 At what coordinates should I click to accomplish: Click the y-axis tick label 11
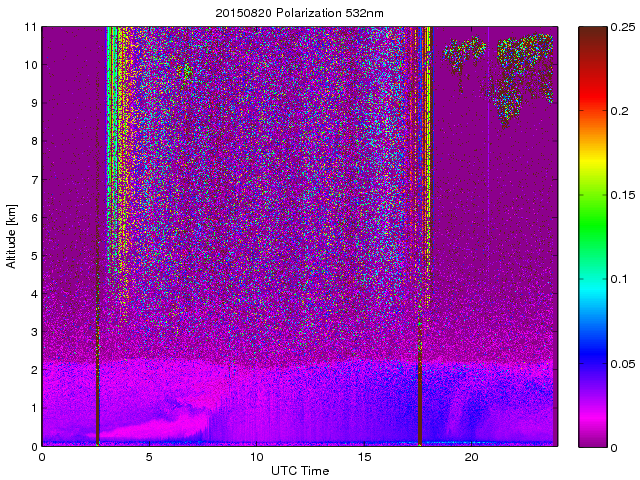point(30,27)
